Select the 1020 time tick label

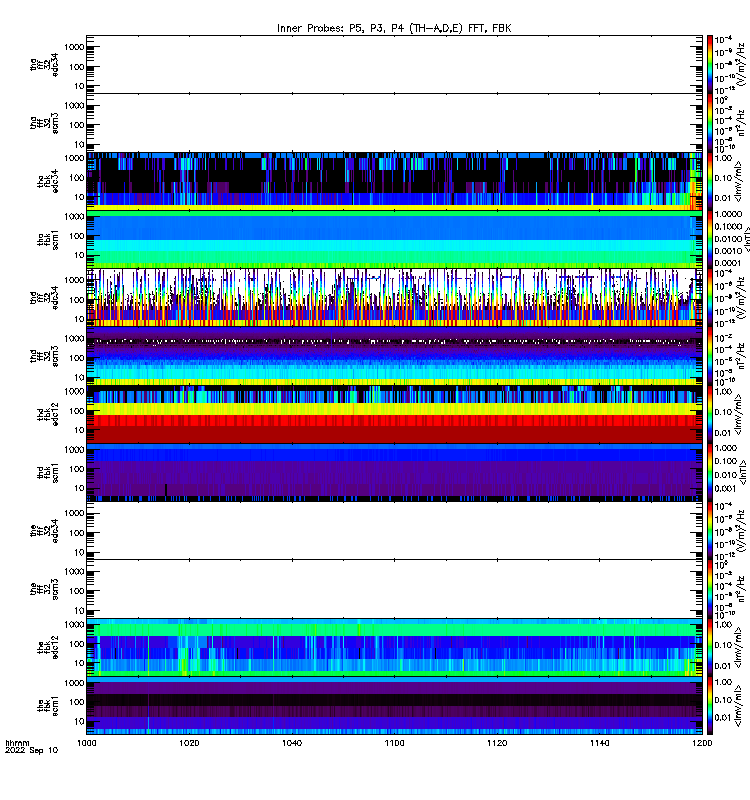(189, 743)
